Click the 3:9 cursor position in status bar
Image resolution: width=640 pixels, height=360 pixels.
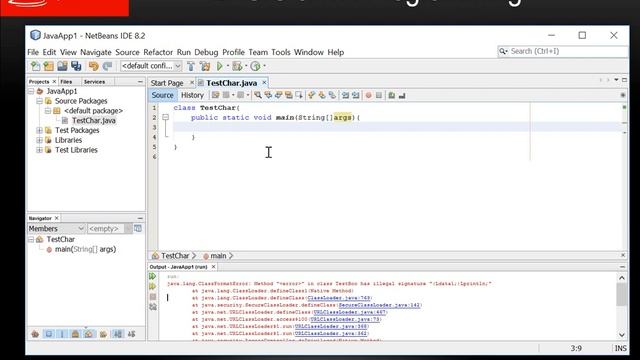pyautogui.click(x=576, y=348)
